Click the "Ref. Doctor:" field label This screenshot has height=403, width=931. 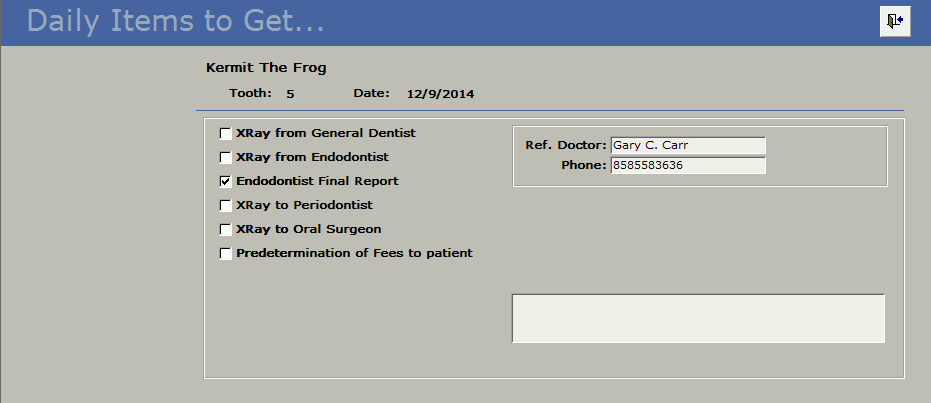pos(566,146)
